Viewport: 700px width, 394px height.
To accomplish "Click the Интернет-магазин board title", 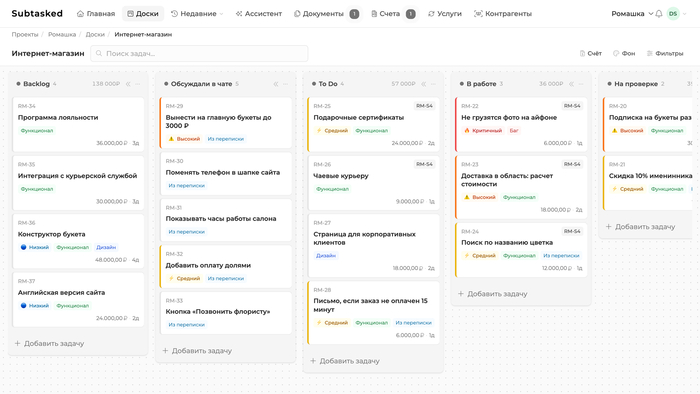I will 48,54.
